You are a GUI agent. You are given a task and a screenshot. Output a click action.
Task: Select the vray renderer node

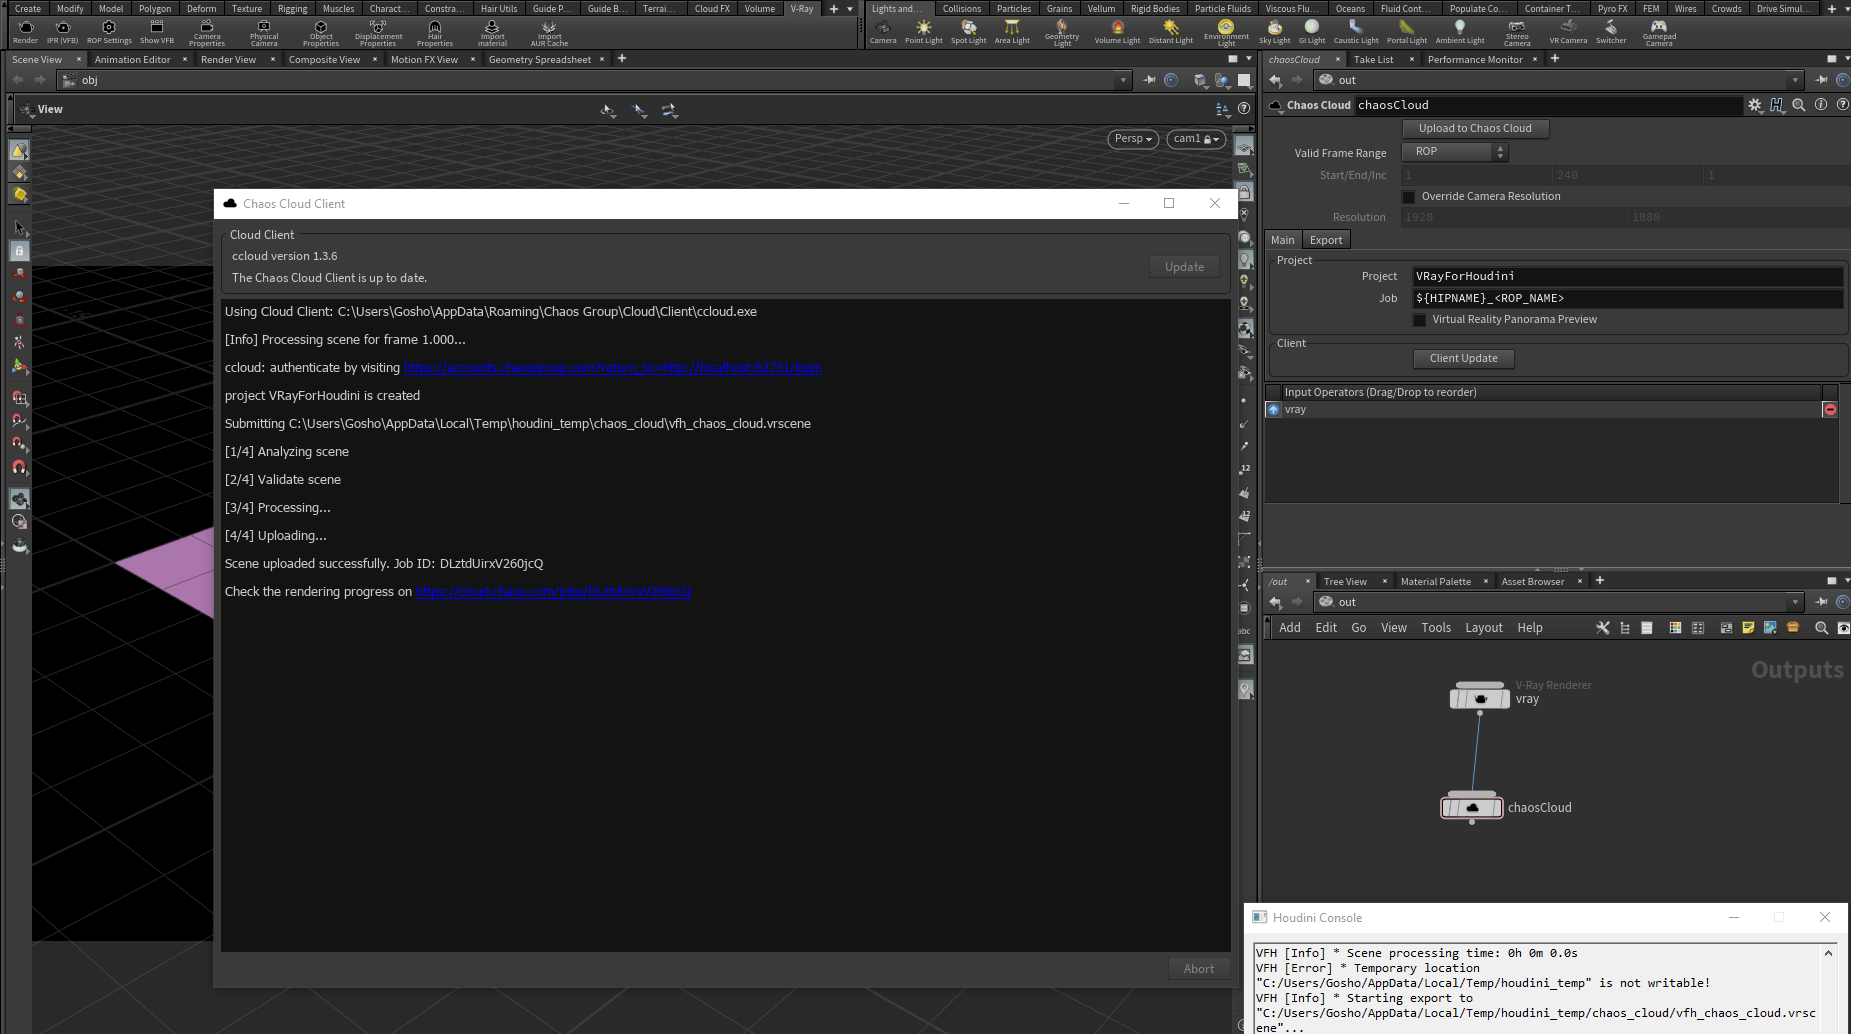coord(1480,697)
